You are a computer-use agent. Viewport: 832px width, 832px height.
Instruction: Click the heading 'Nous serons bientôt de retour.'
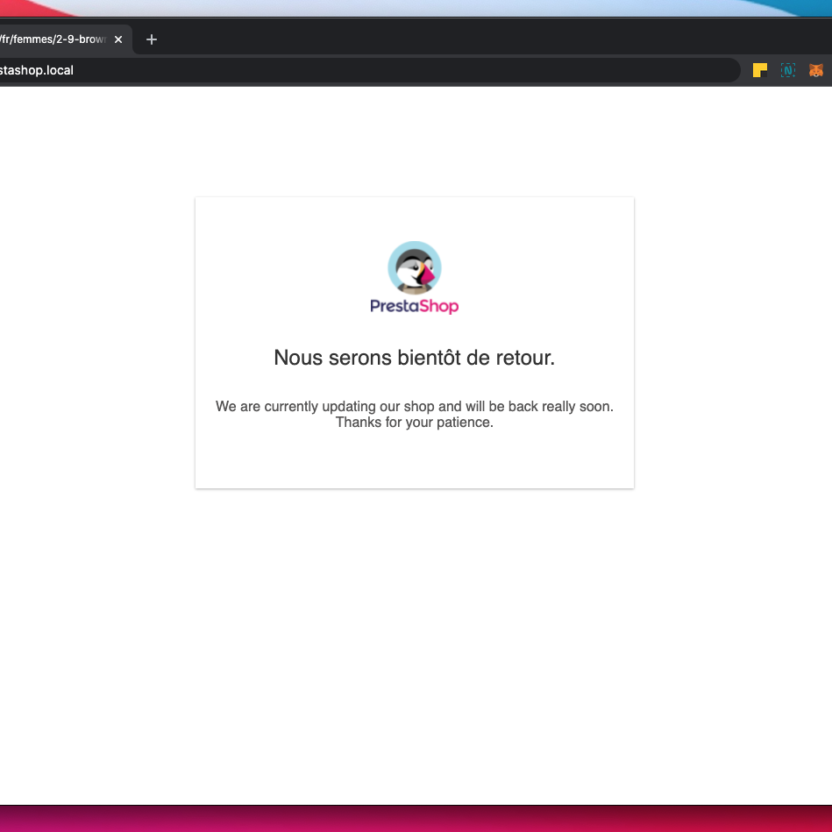(414, 357)
